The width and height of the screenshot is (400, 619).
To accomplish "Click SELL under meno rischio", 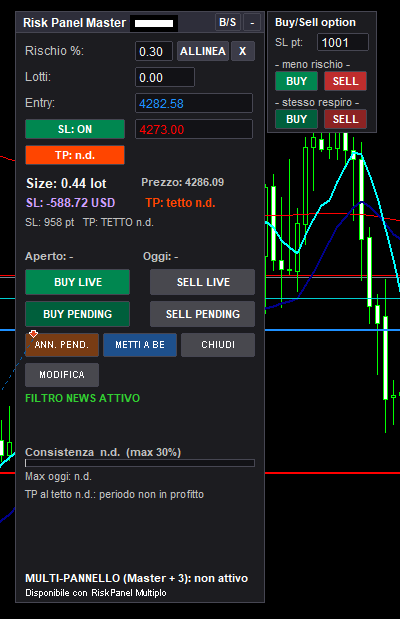I will (346, 81).
